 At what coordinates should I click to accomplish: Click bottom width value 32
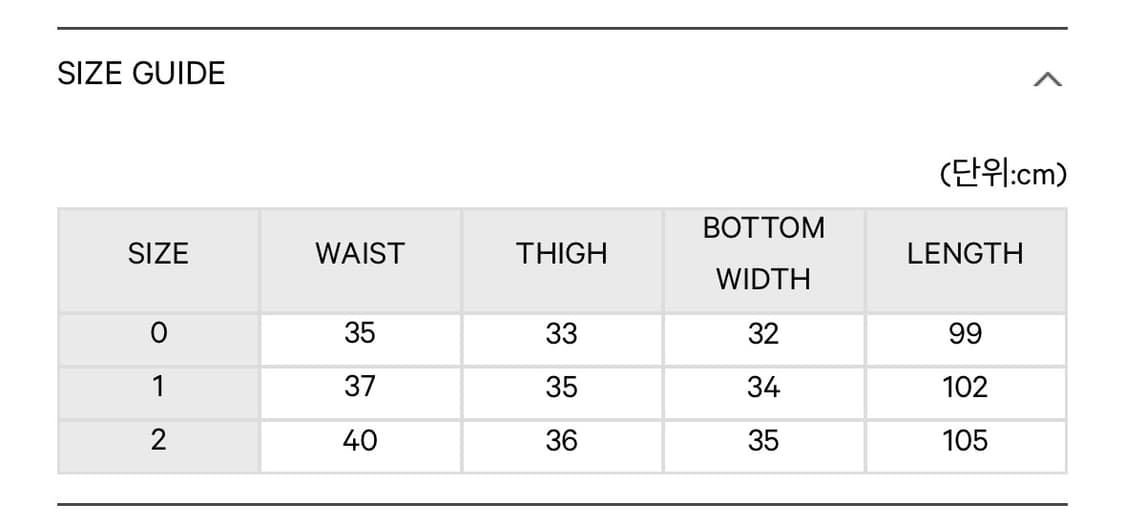point(764,334)
